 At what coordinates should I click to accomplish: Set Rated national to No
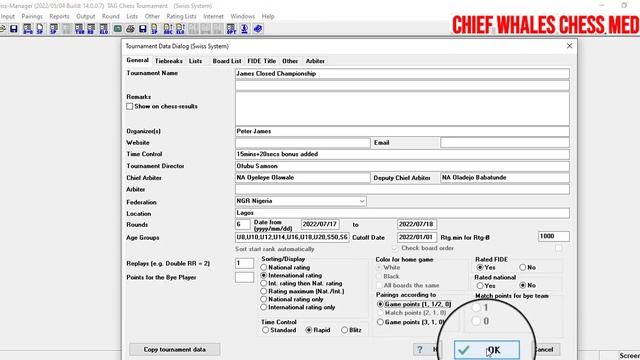click(522, 285)
